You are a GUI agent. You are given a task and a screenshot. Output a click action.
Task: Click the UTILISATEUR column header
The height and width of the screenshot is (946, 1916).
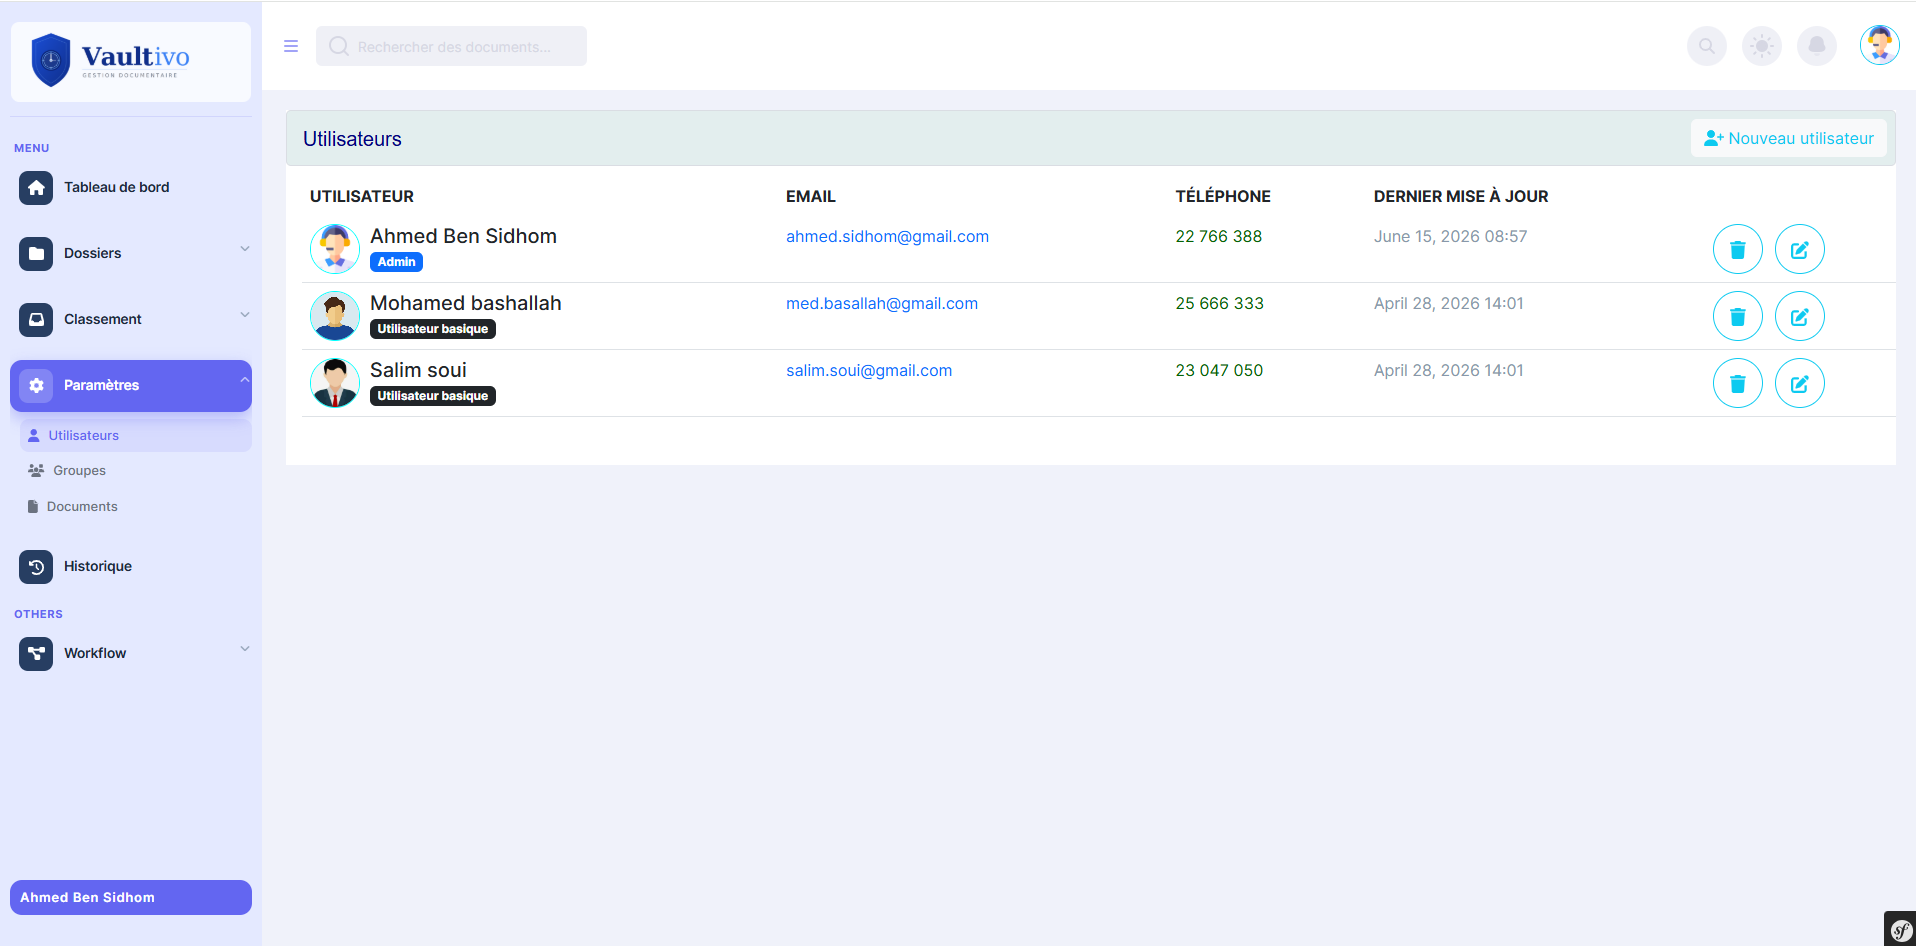coord(362,196)
